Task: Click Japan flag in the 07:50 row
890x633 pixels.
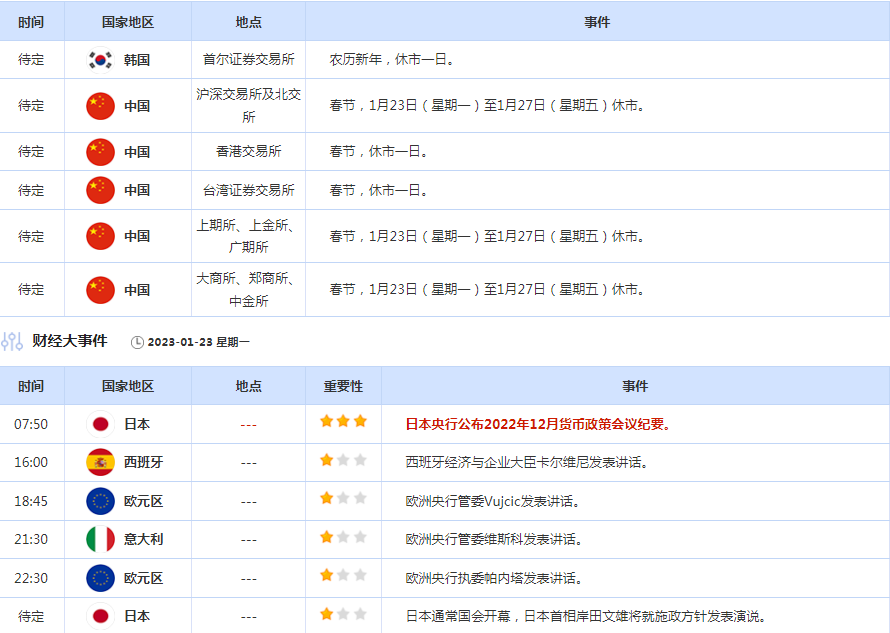Action: click(x=100, y=424)
